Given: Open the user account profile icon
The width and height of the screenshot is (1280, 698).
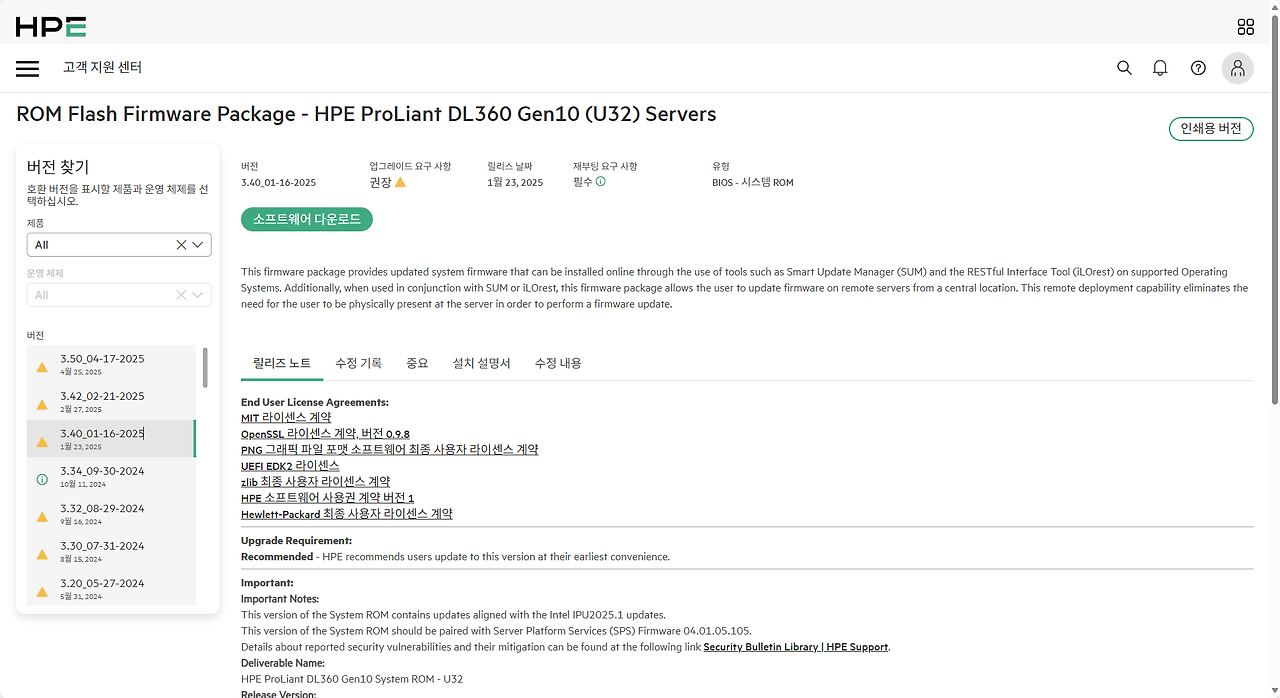Looking at the screenshot, I should pyautogui.click(x=1237, y=68).
